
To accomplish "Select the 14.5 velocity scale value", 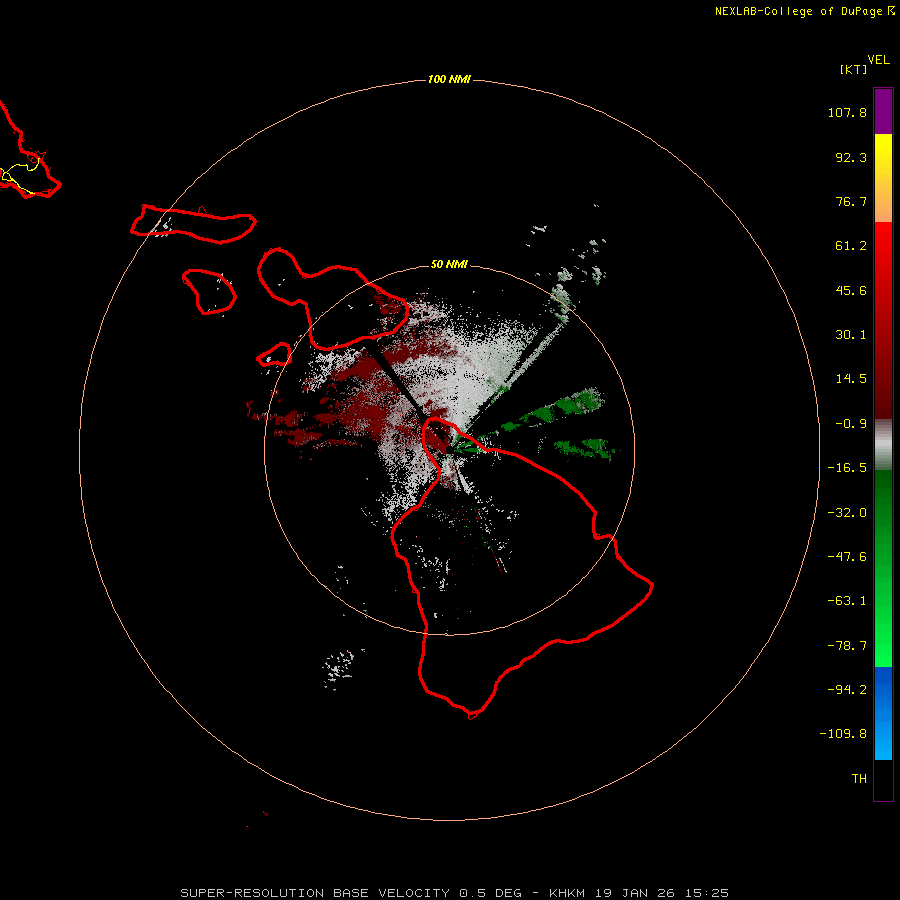I will click(x=851, y=379).
